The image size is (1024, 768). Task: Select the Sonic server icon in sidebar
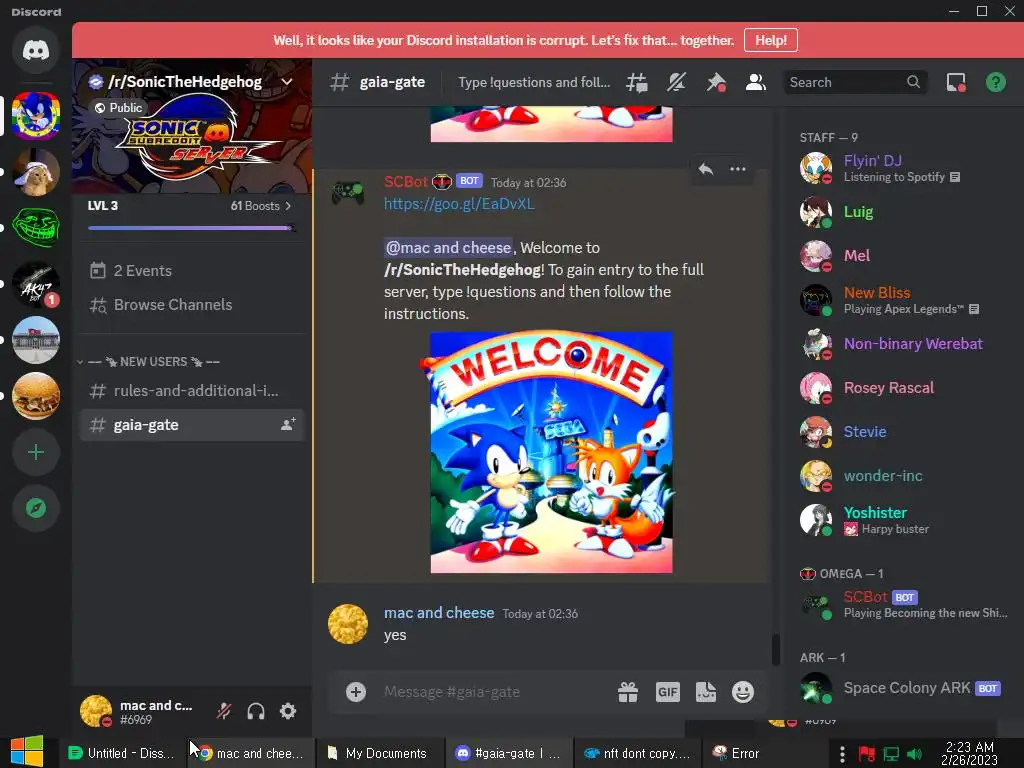coord(36,116)
